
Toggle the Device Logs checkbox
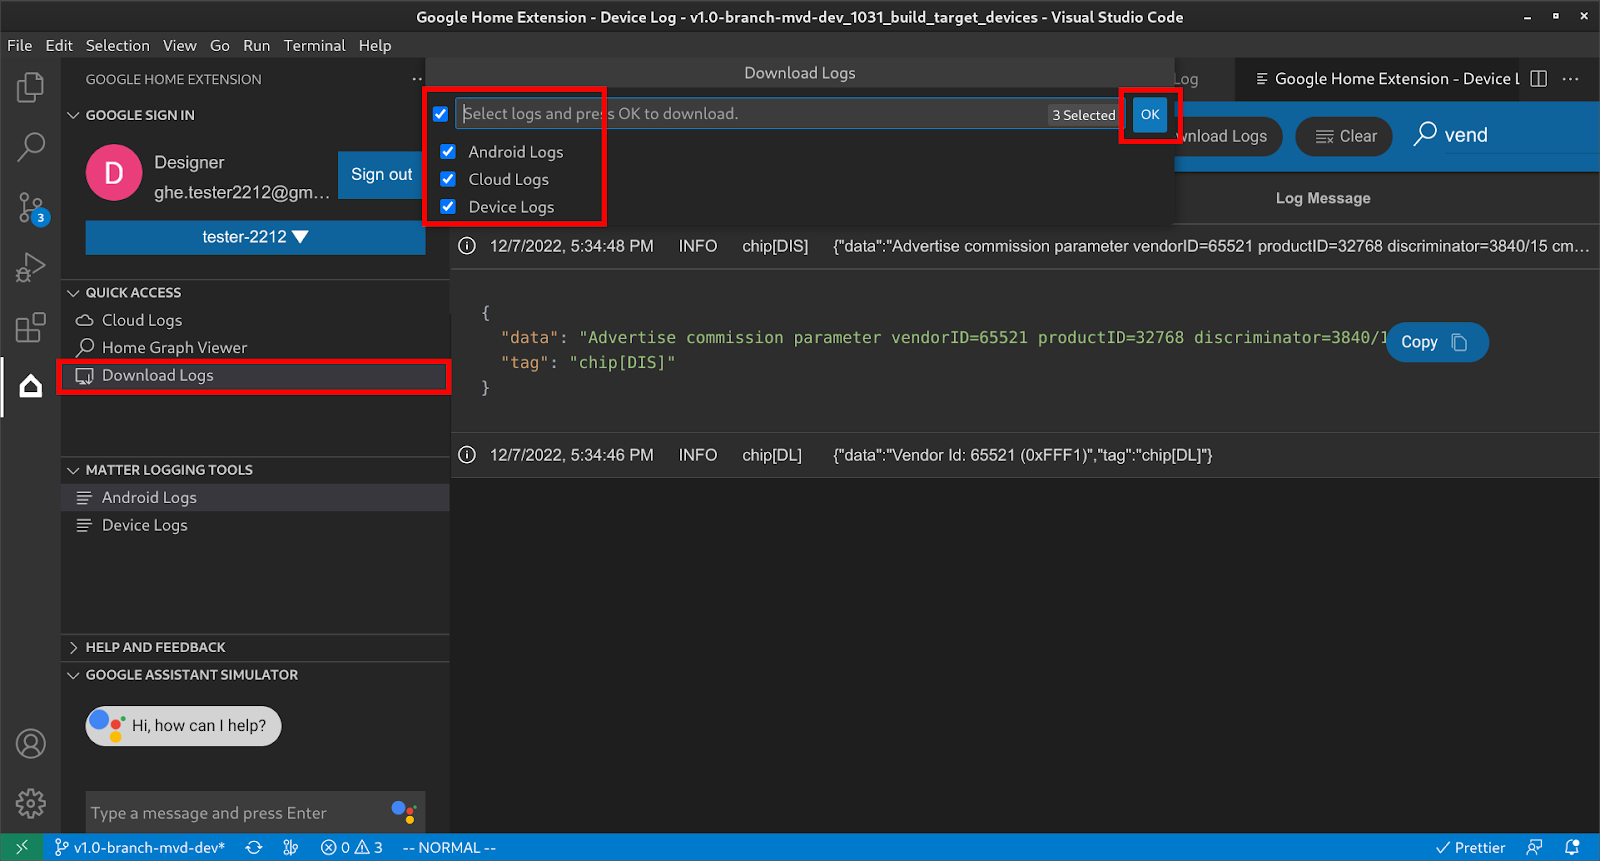coord(448,207)
